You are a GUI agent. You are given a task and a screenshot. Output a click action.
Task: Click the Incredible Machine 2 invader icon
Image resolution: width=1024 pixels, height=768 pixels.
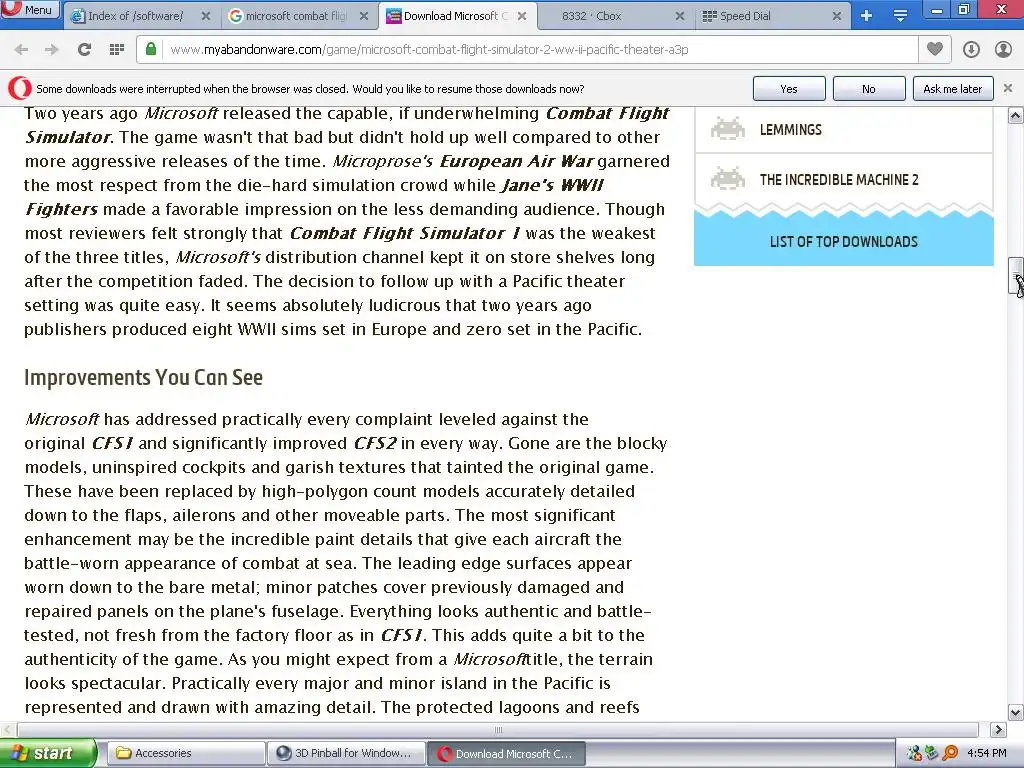tap(728, 178)
